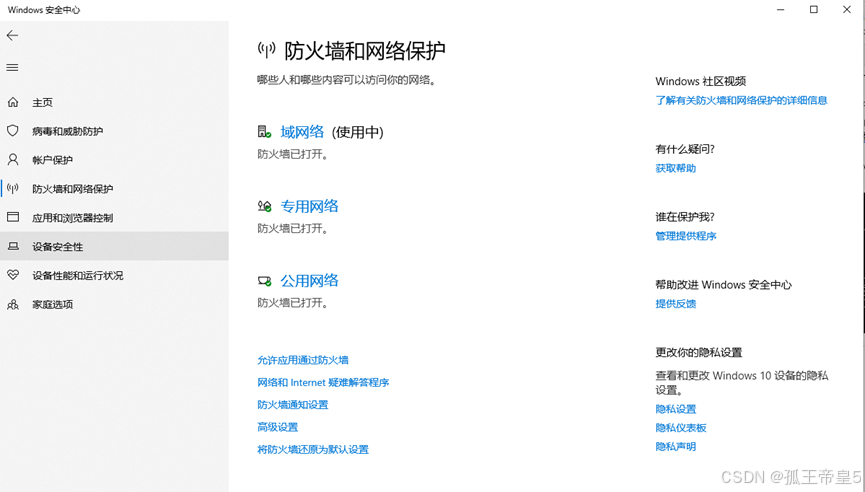Click 管理提供程序 link
Viewport: 865px width, 492px height.
click(686, 236)
